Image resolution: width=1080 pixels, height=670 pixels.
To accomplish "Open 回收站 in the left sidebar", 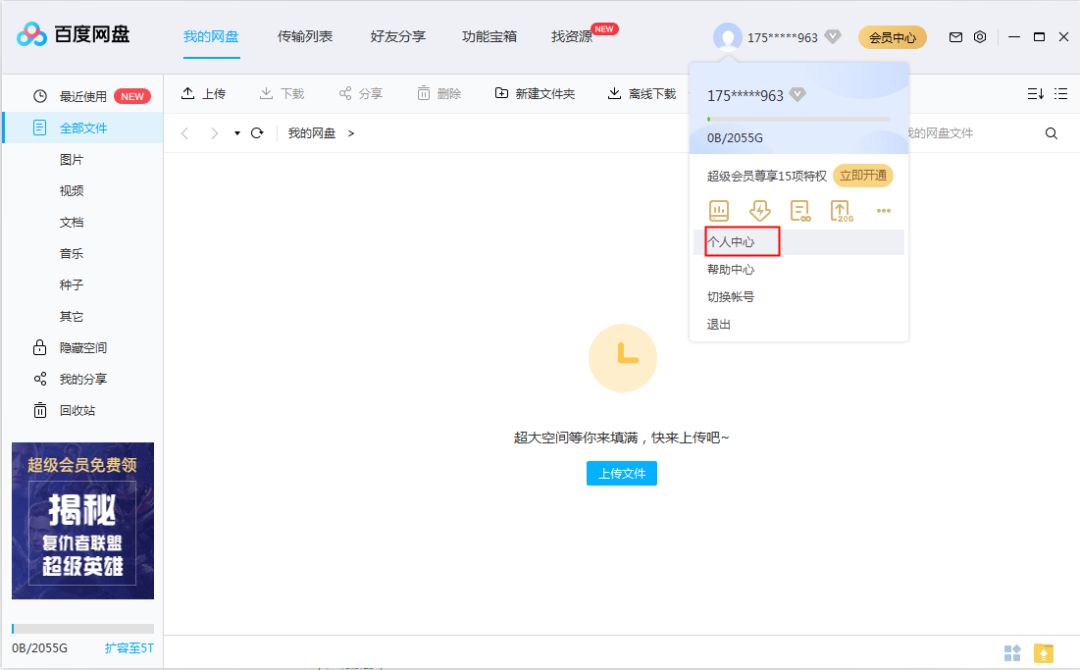I will (x=77, y=411).
